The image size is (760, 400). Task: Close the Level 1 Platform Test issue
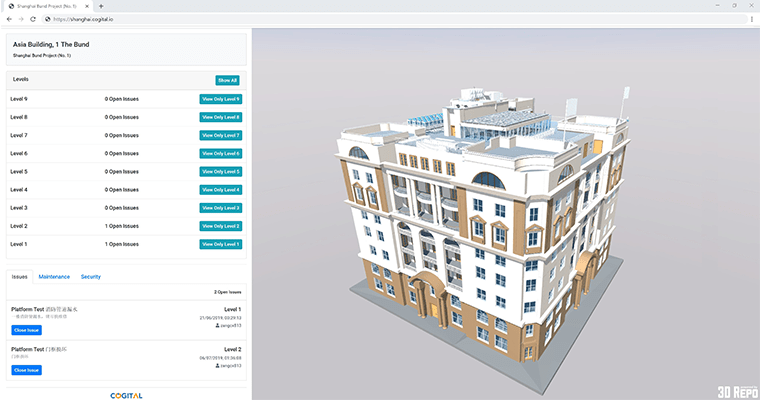click(27, 330)
